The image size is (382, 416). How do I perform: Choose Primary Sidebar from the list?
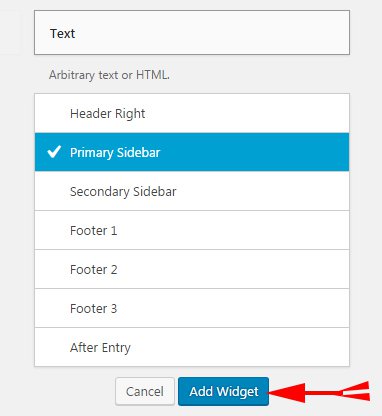tap(192, 152)
